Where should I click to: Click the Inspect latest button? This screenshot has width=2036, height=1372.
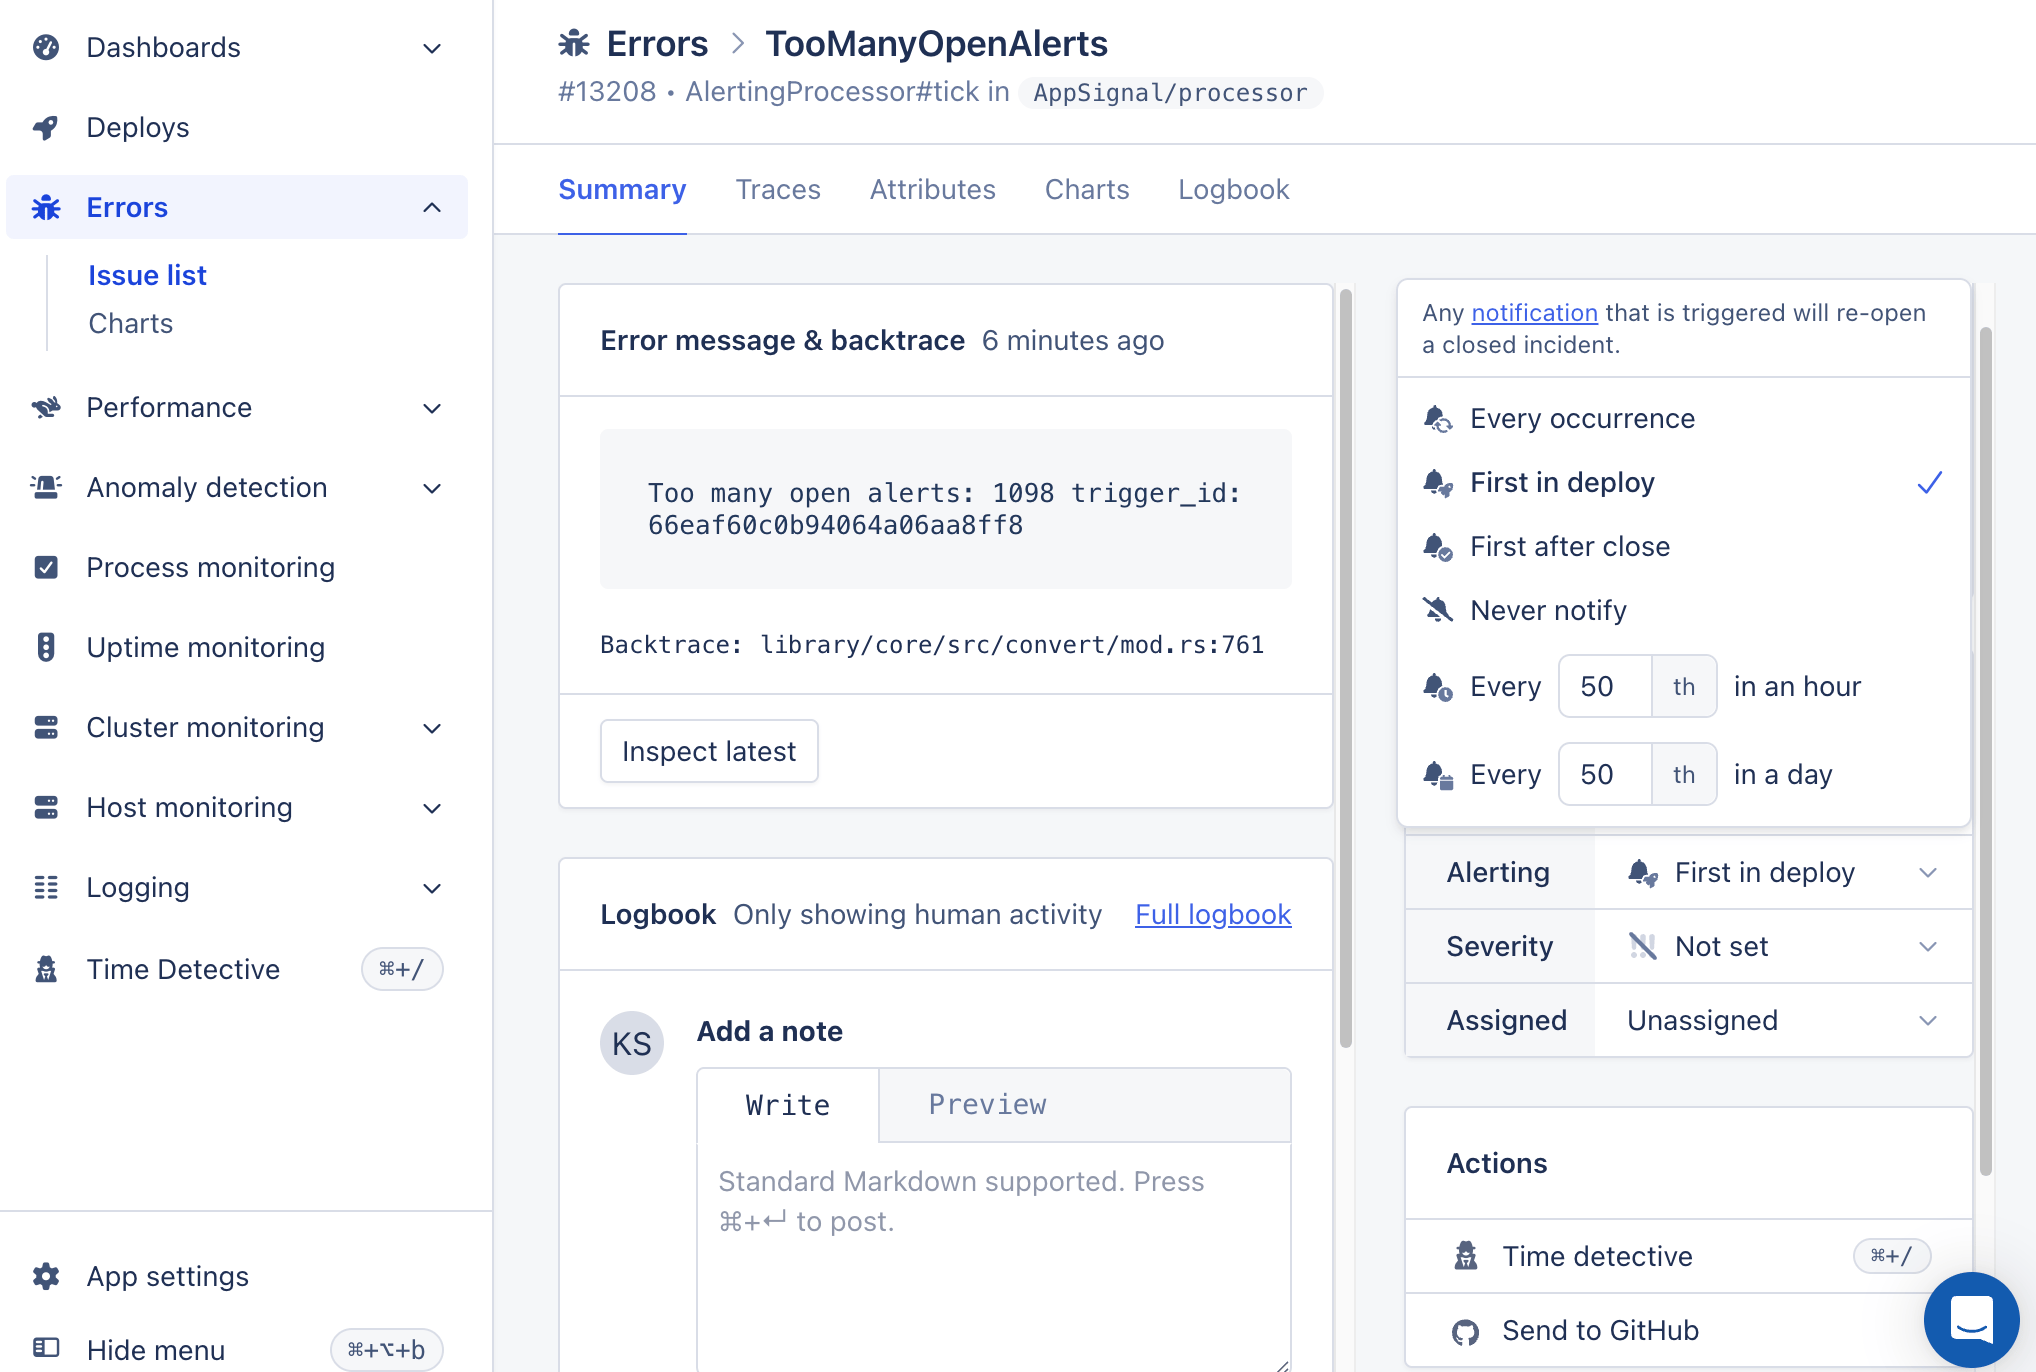(x=709, y=751)
